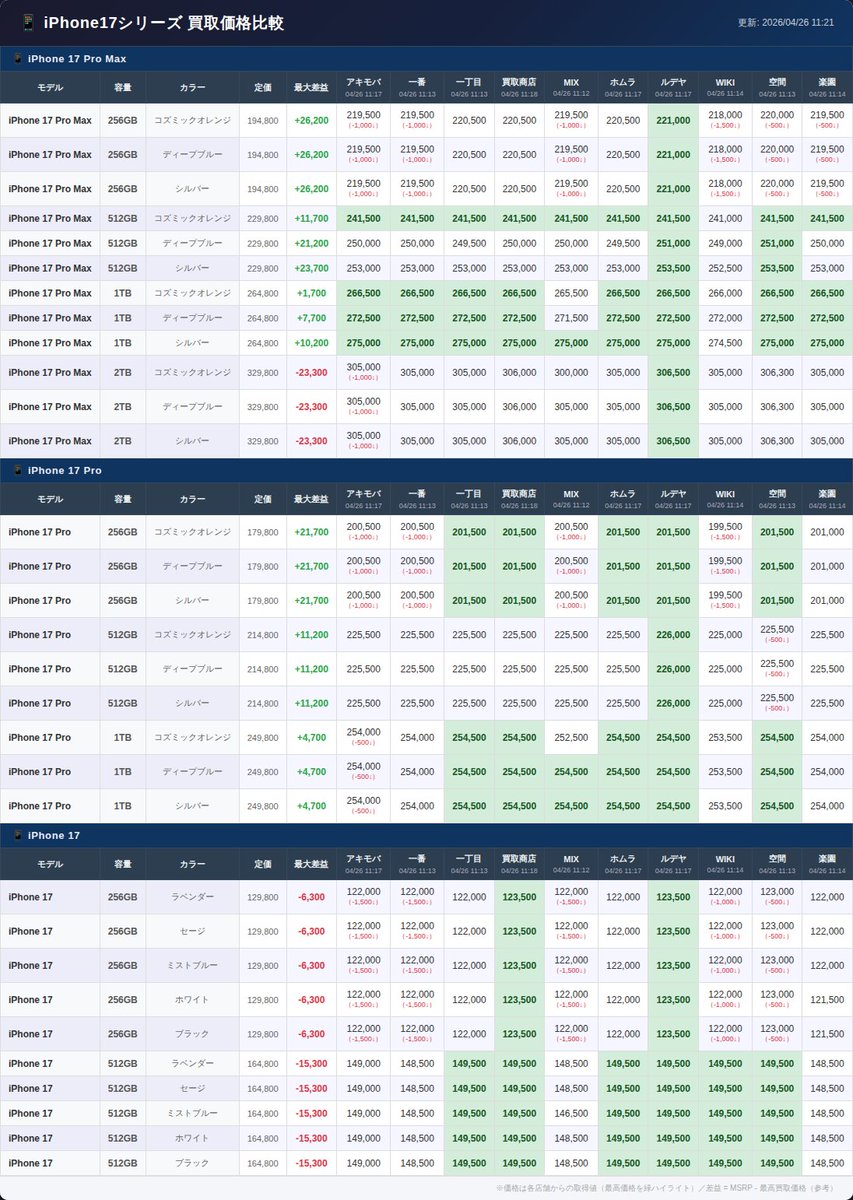This screenshot has width=853, height=1200.
Task: Click the -15,300 value for iPhone 17 512GB ブラック
Action: (x=311, y=1164)
